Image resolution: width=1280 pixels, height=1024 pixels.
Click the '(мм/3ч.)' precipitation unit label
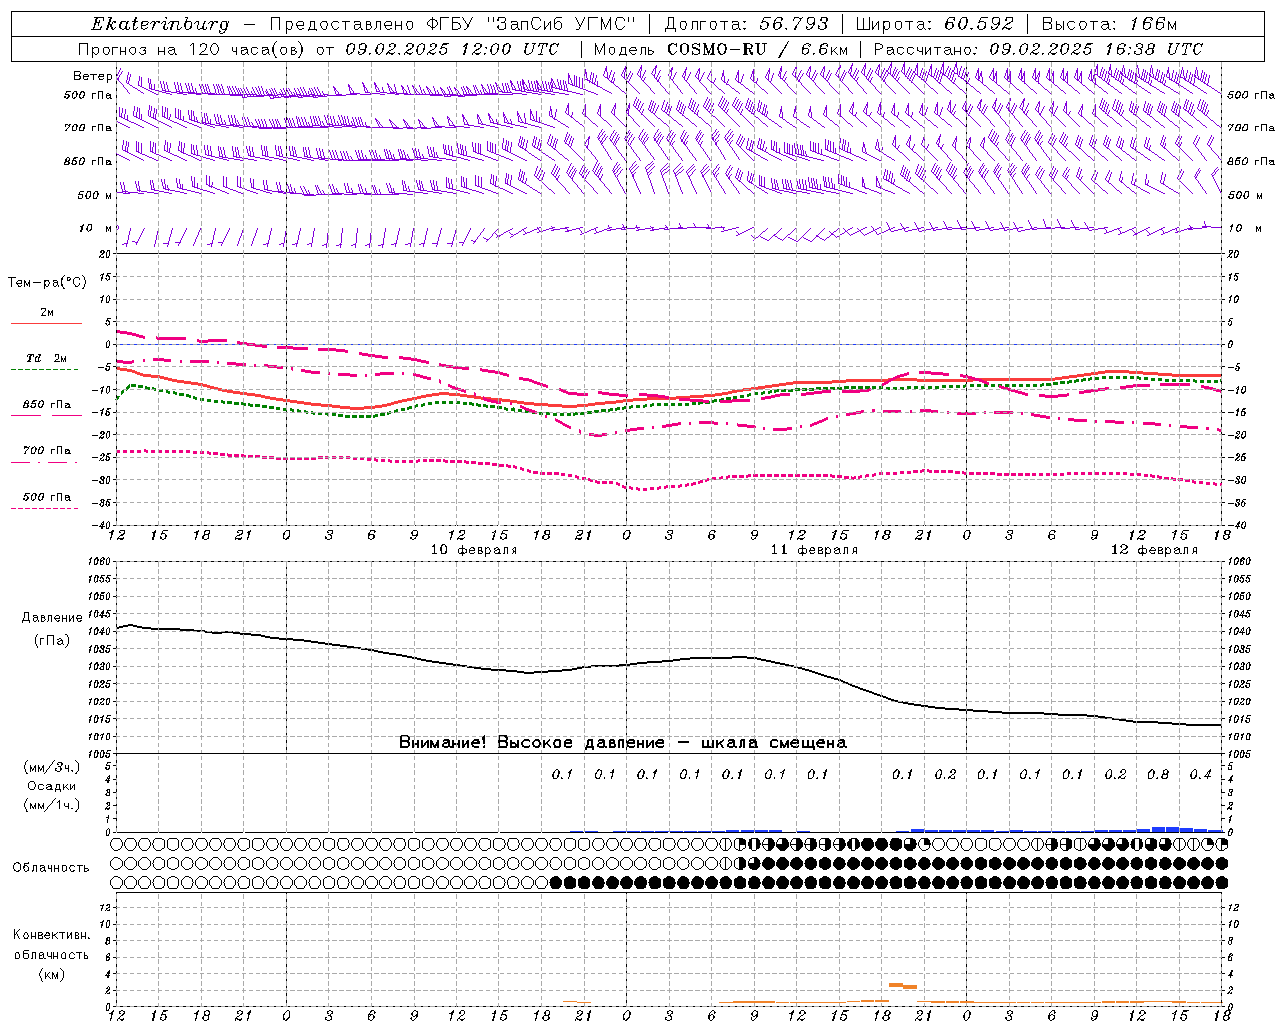click(51, 767)
